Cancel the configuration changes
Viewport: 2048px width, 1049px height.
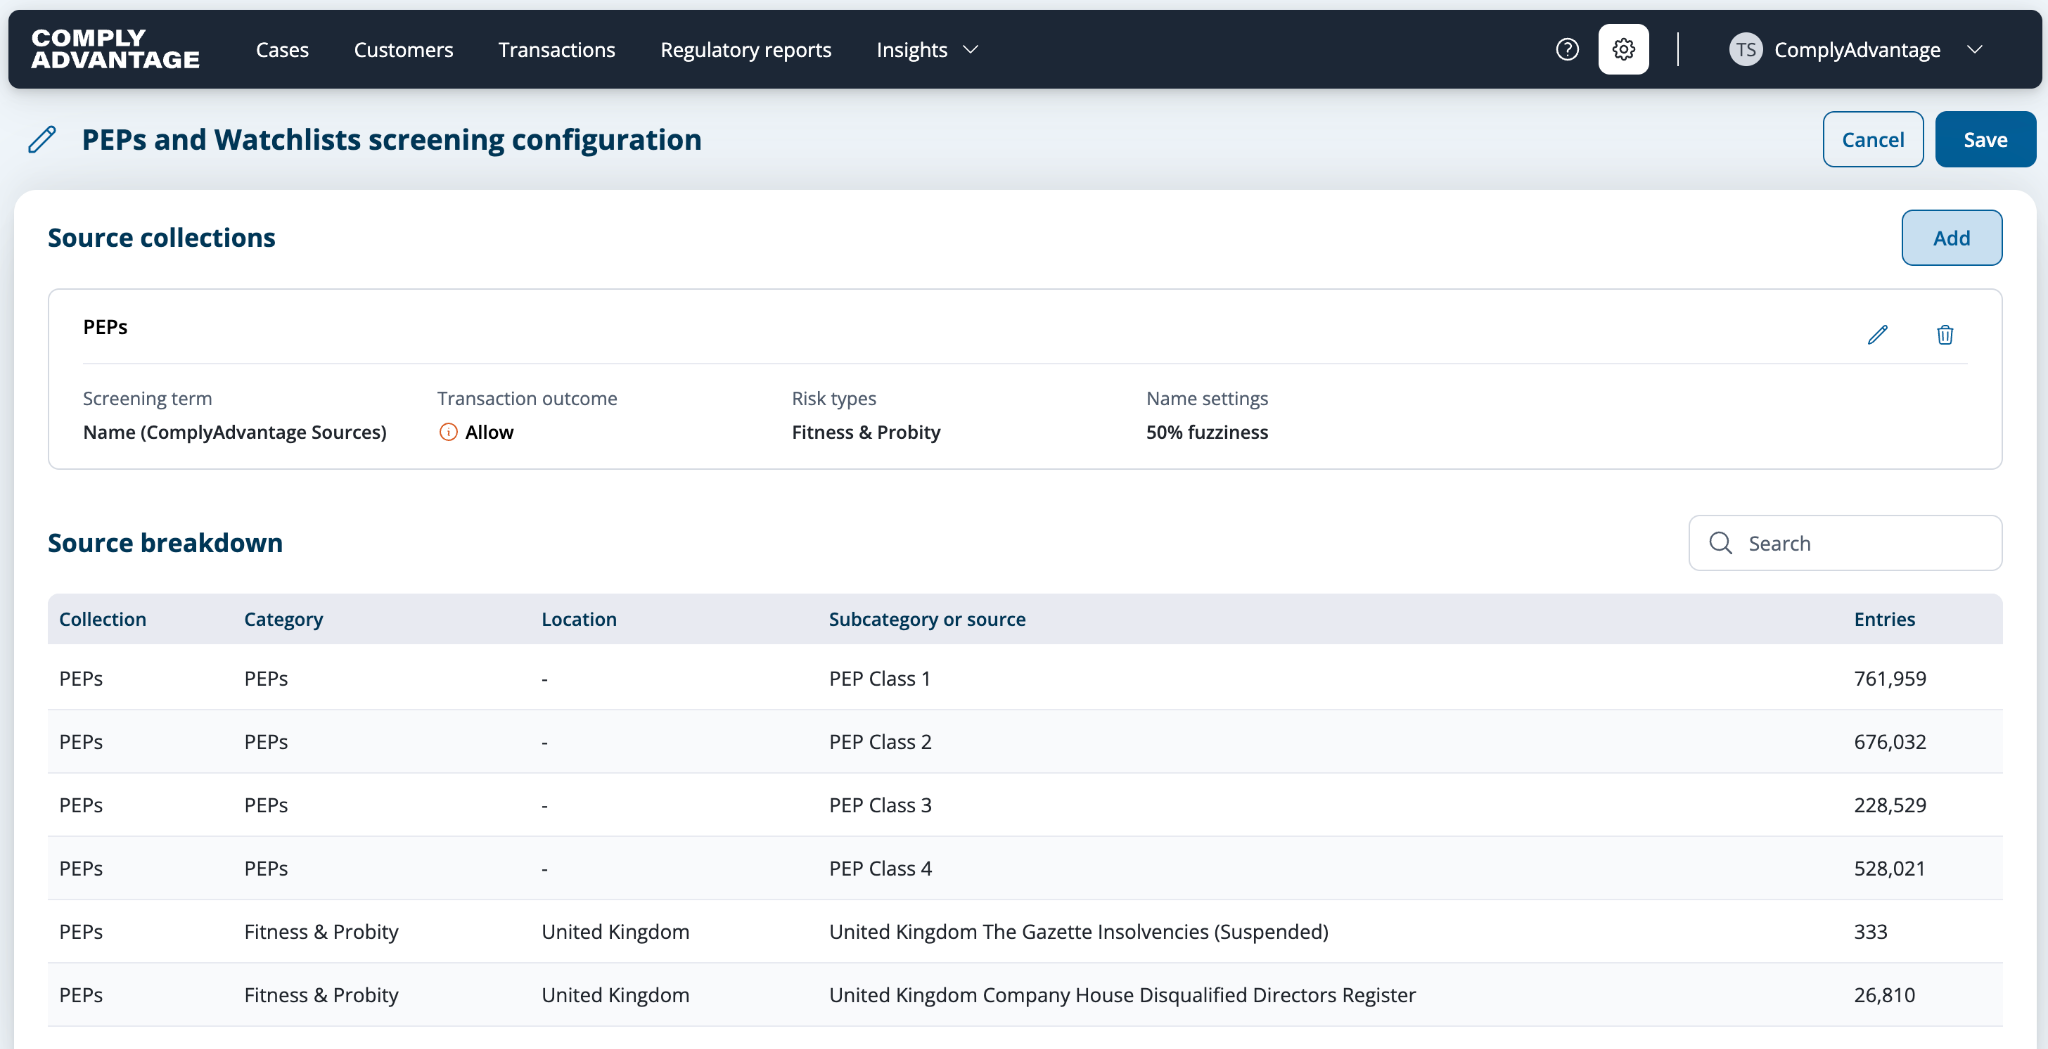pos(1873,139)
